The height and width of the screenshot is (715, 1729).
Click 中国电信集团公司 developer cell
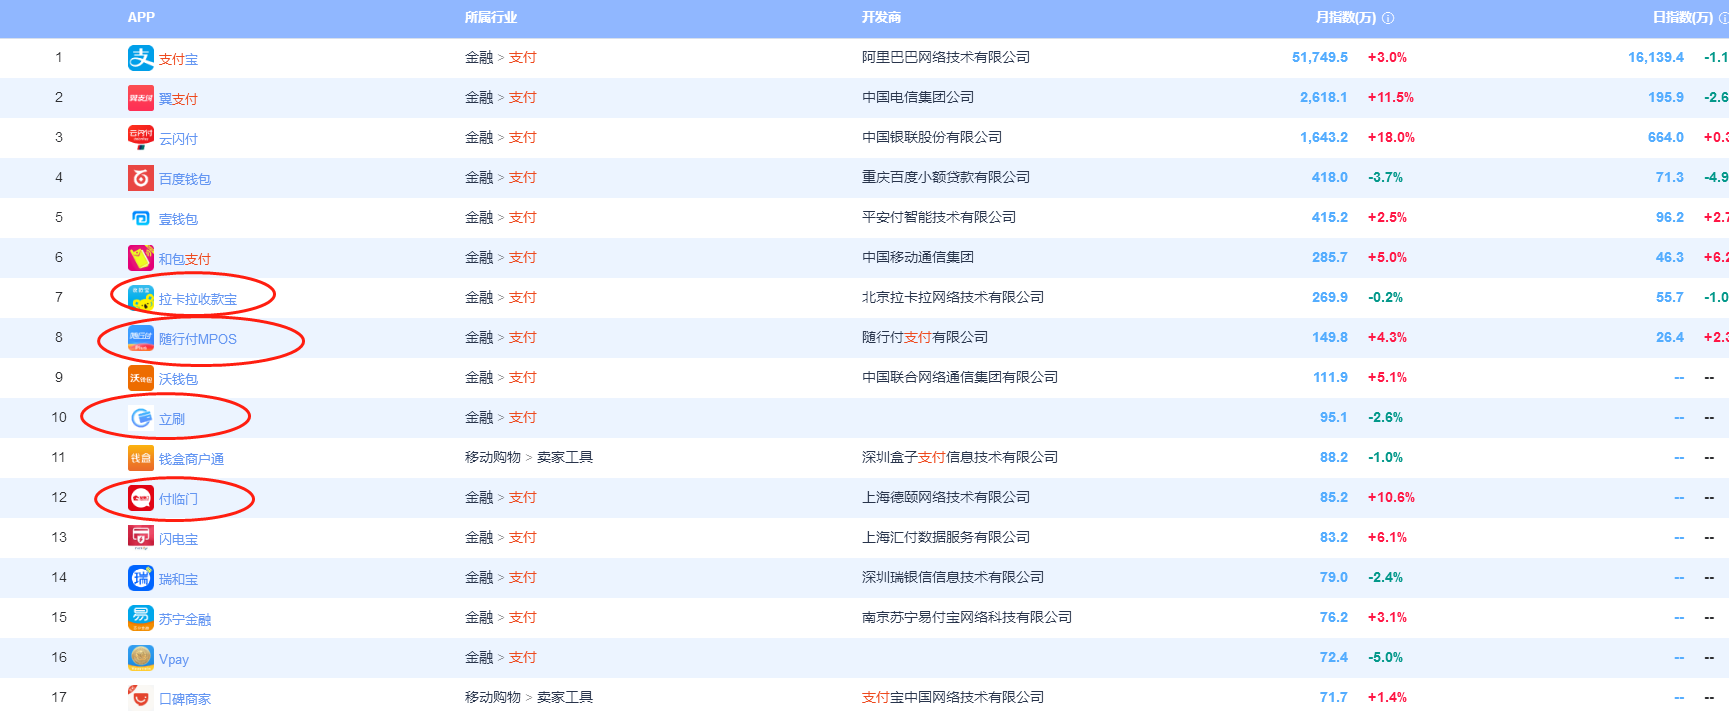[x=918, y=97]
